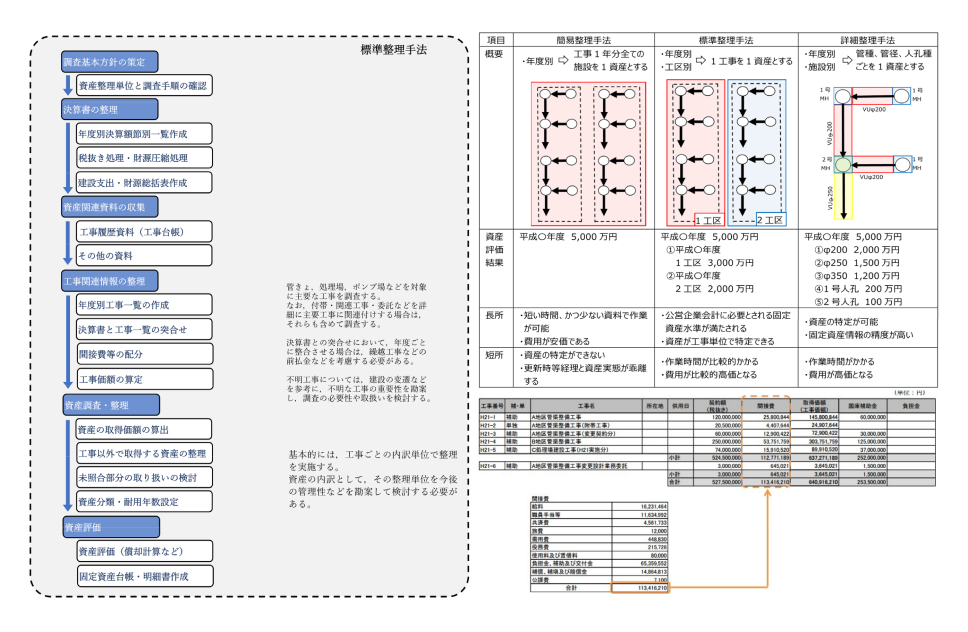968x632 pixels.
Task: Click the orange-highlighted total 113,416,210 cell
Action: click(x=642, y=590)
